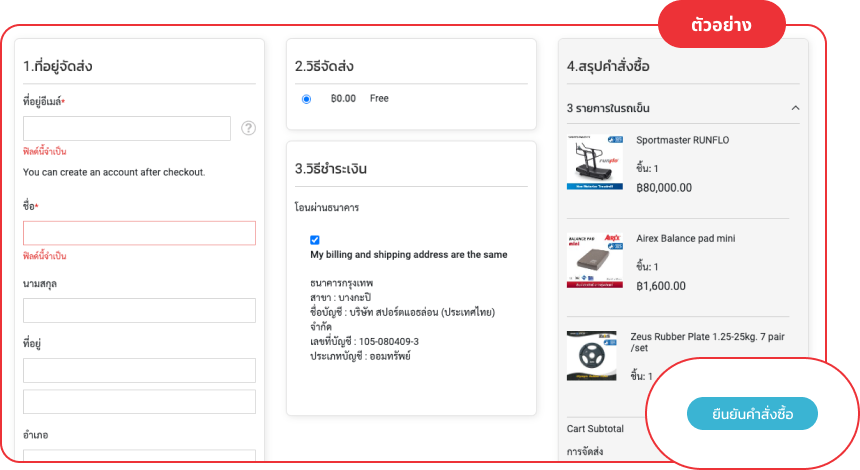860x470 pixels.
Task: Click the email help question mark icon
Action: point(248,128)
